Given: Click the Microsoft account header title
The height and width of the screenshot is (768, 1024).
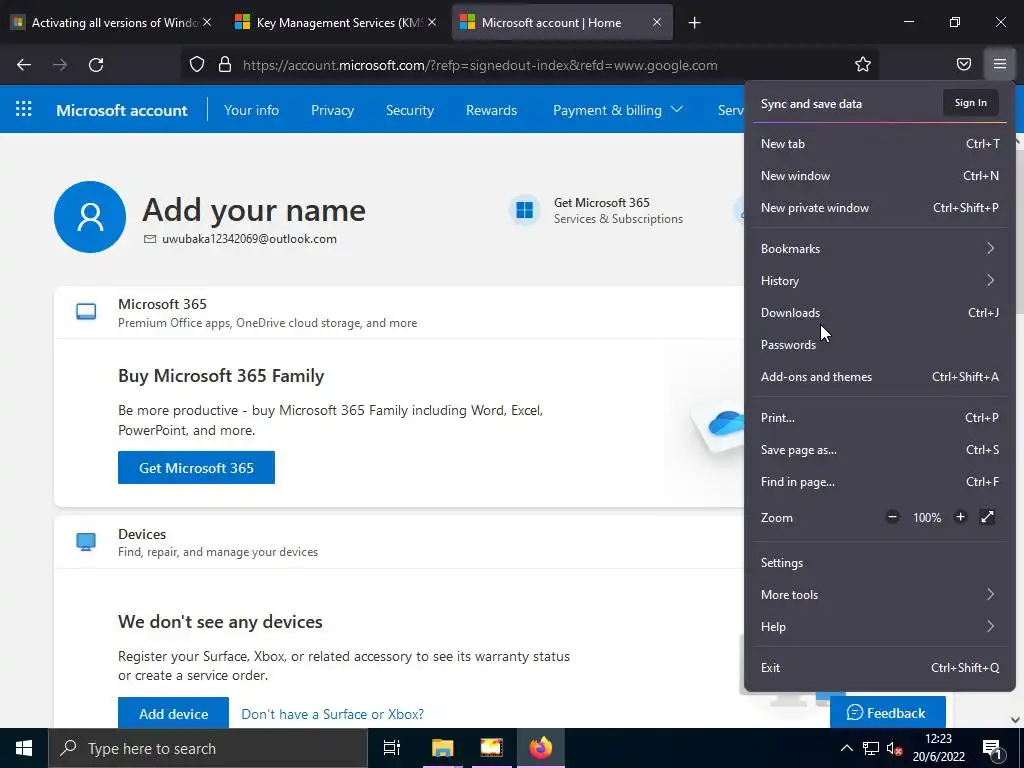Looking at the screenshot, I should coord(121,110).
